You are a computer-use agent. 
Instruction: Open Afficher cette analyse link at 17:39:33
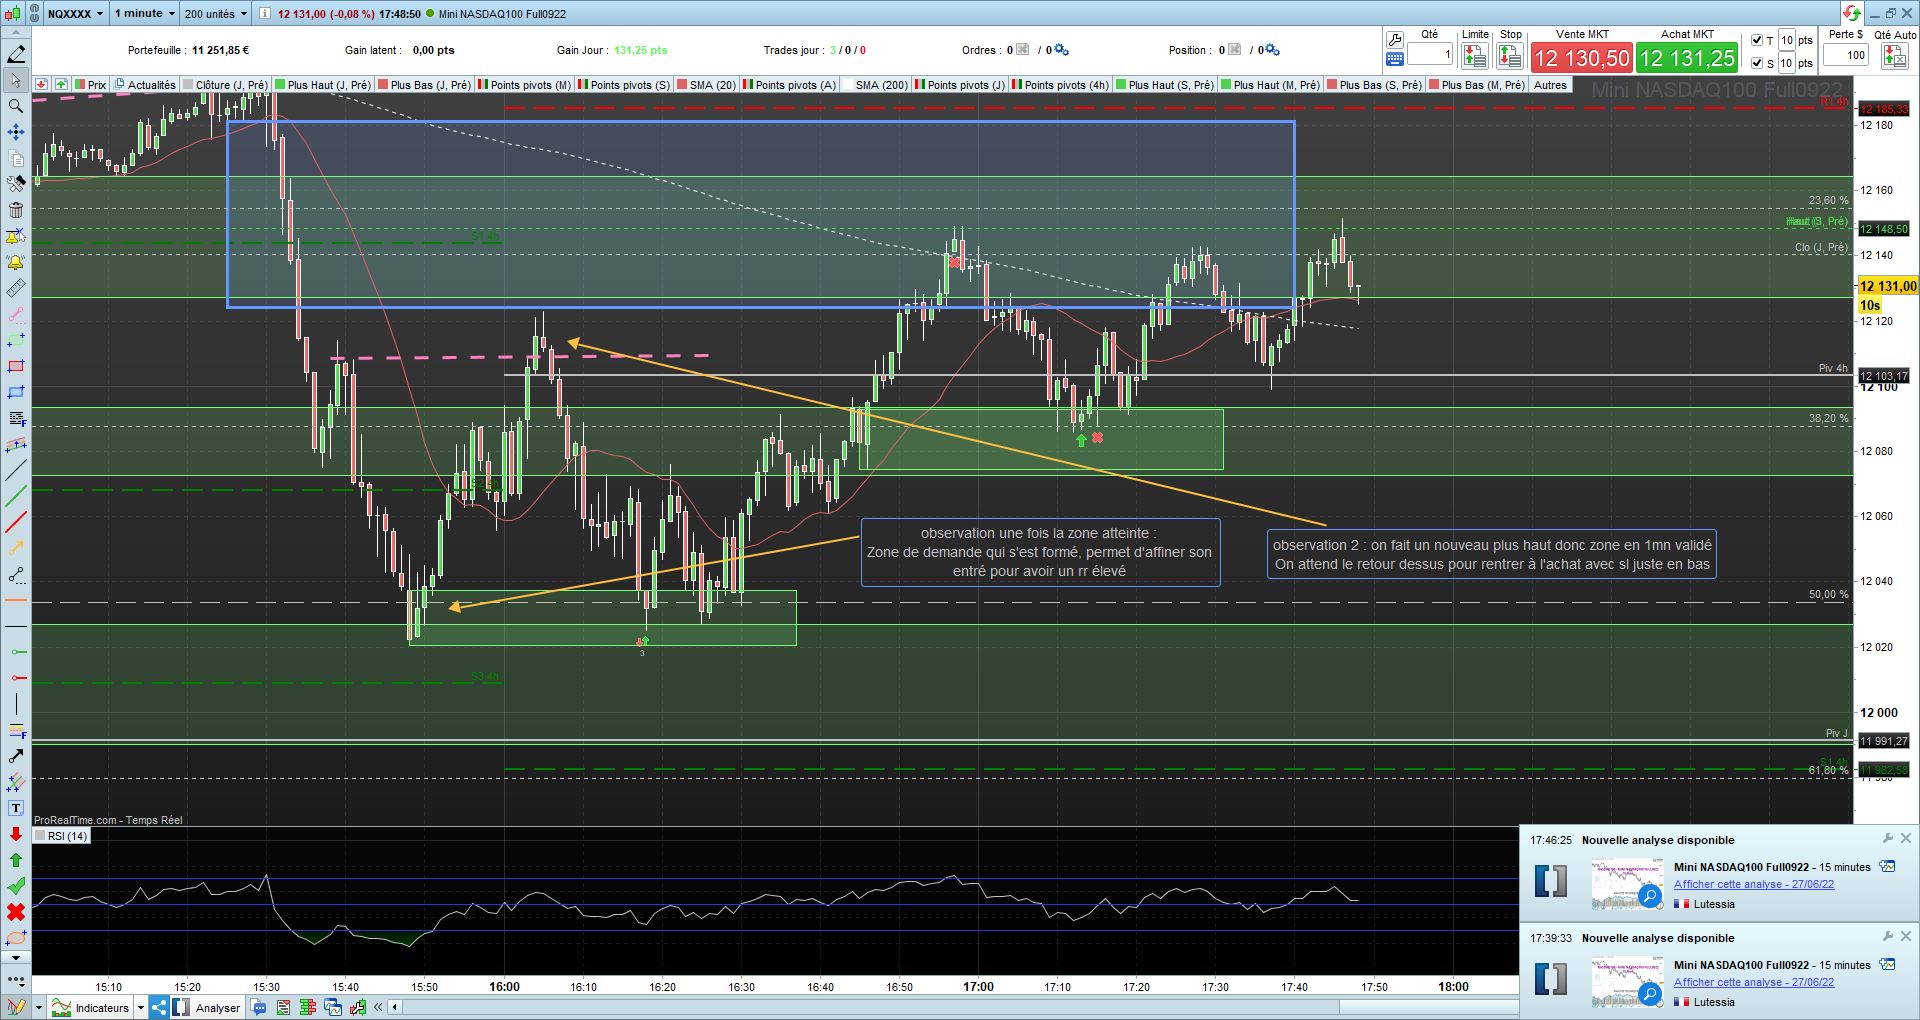coord(1754,982)
